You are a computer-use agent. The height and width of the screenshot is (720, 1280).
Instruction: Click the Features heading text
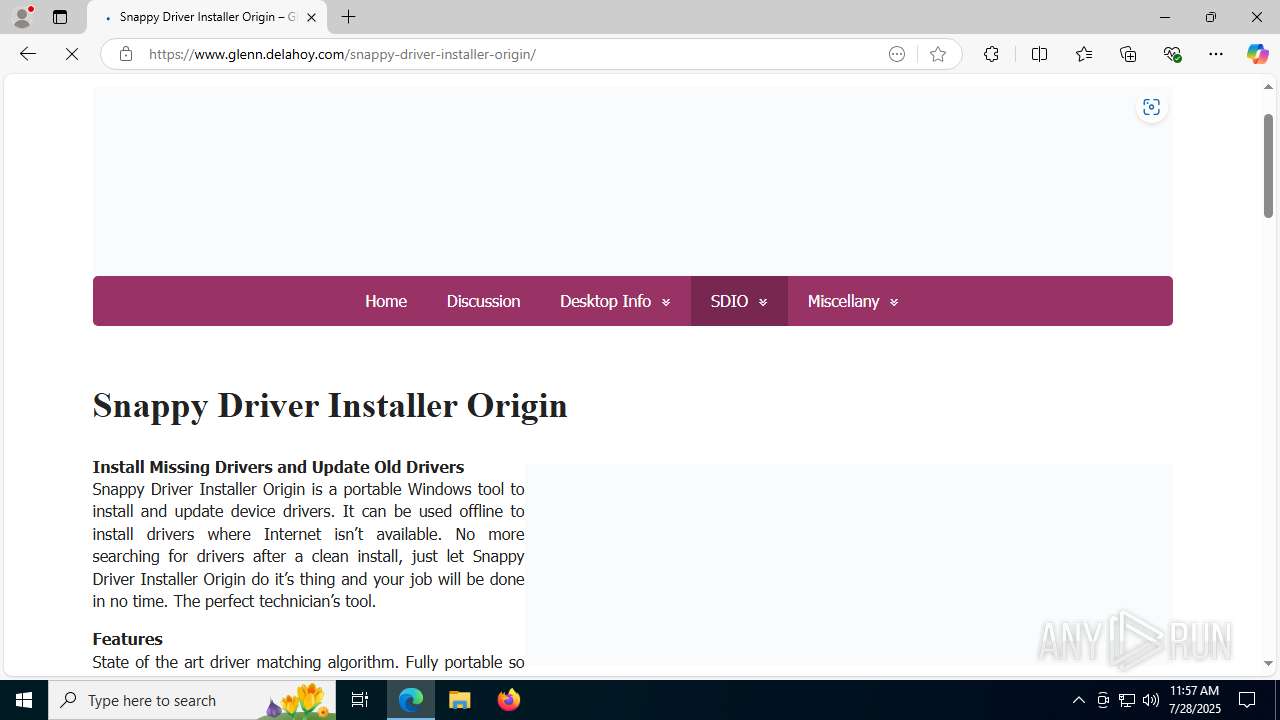click(127, 639)
